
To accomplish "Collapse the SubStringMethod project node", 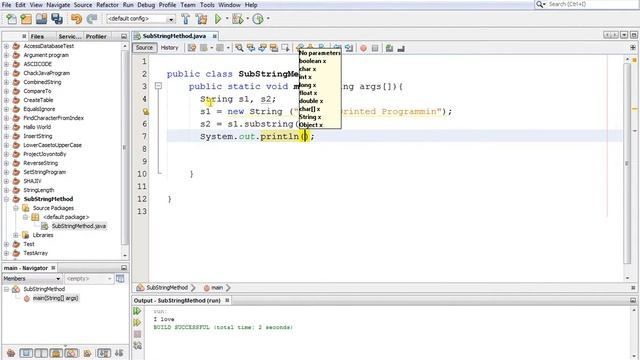I will [x=6, y=199].
